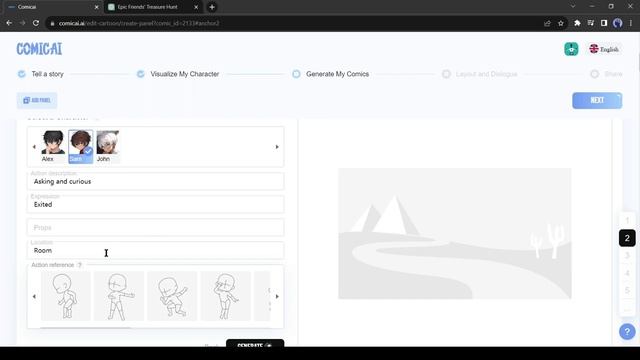Go forward in browser history
This screenshot has height=360, width=640.
pyautogui.click(x=22, y=23)
